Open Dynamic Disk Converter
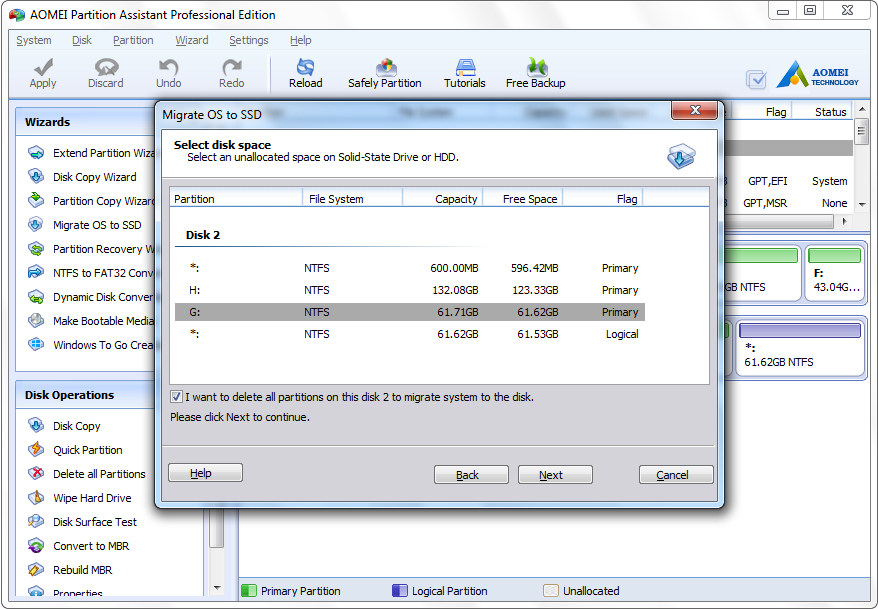Image resolution: width=878 pixels, height=609 pixels. point(91,297)
